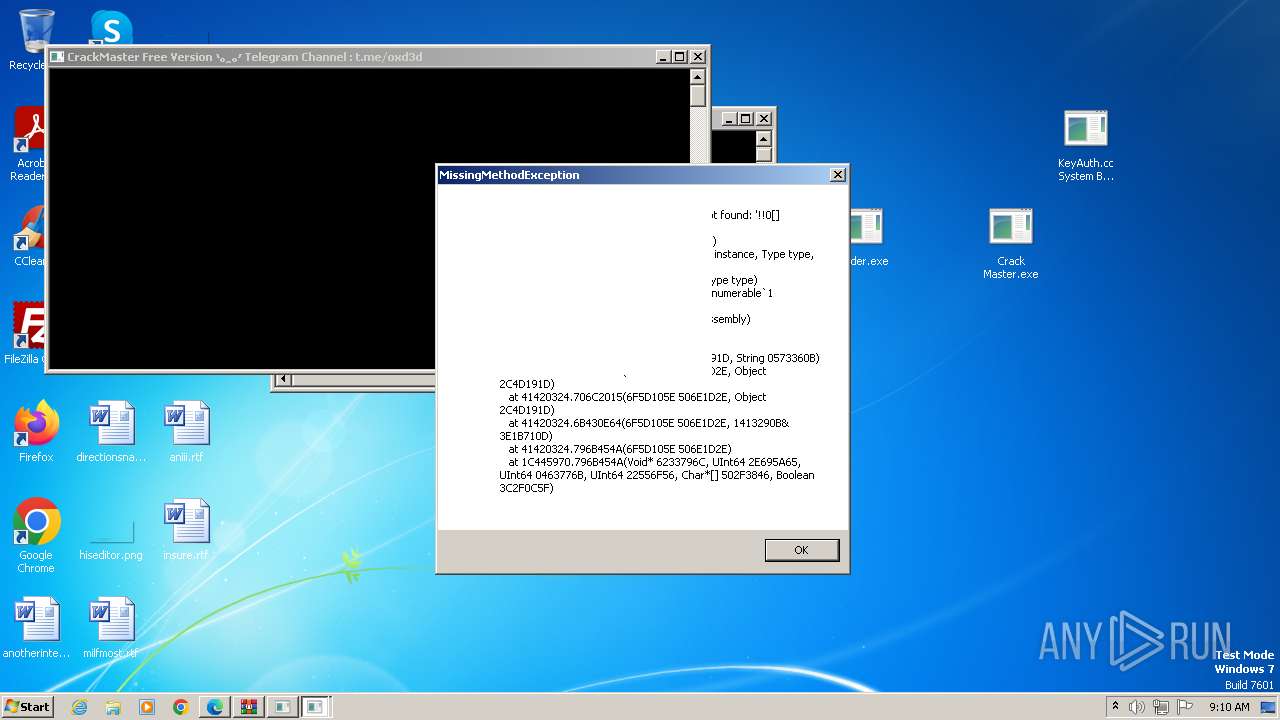1280x720 pixels.
Task: Open the Skype desktop icon
Action: pyautogui.click(x=111, y=28)
